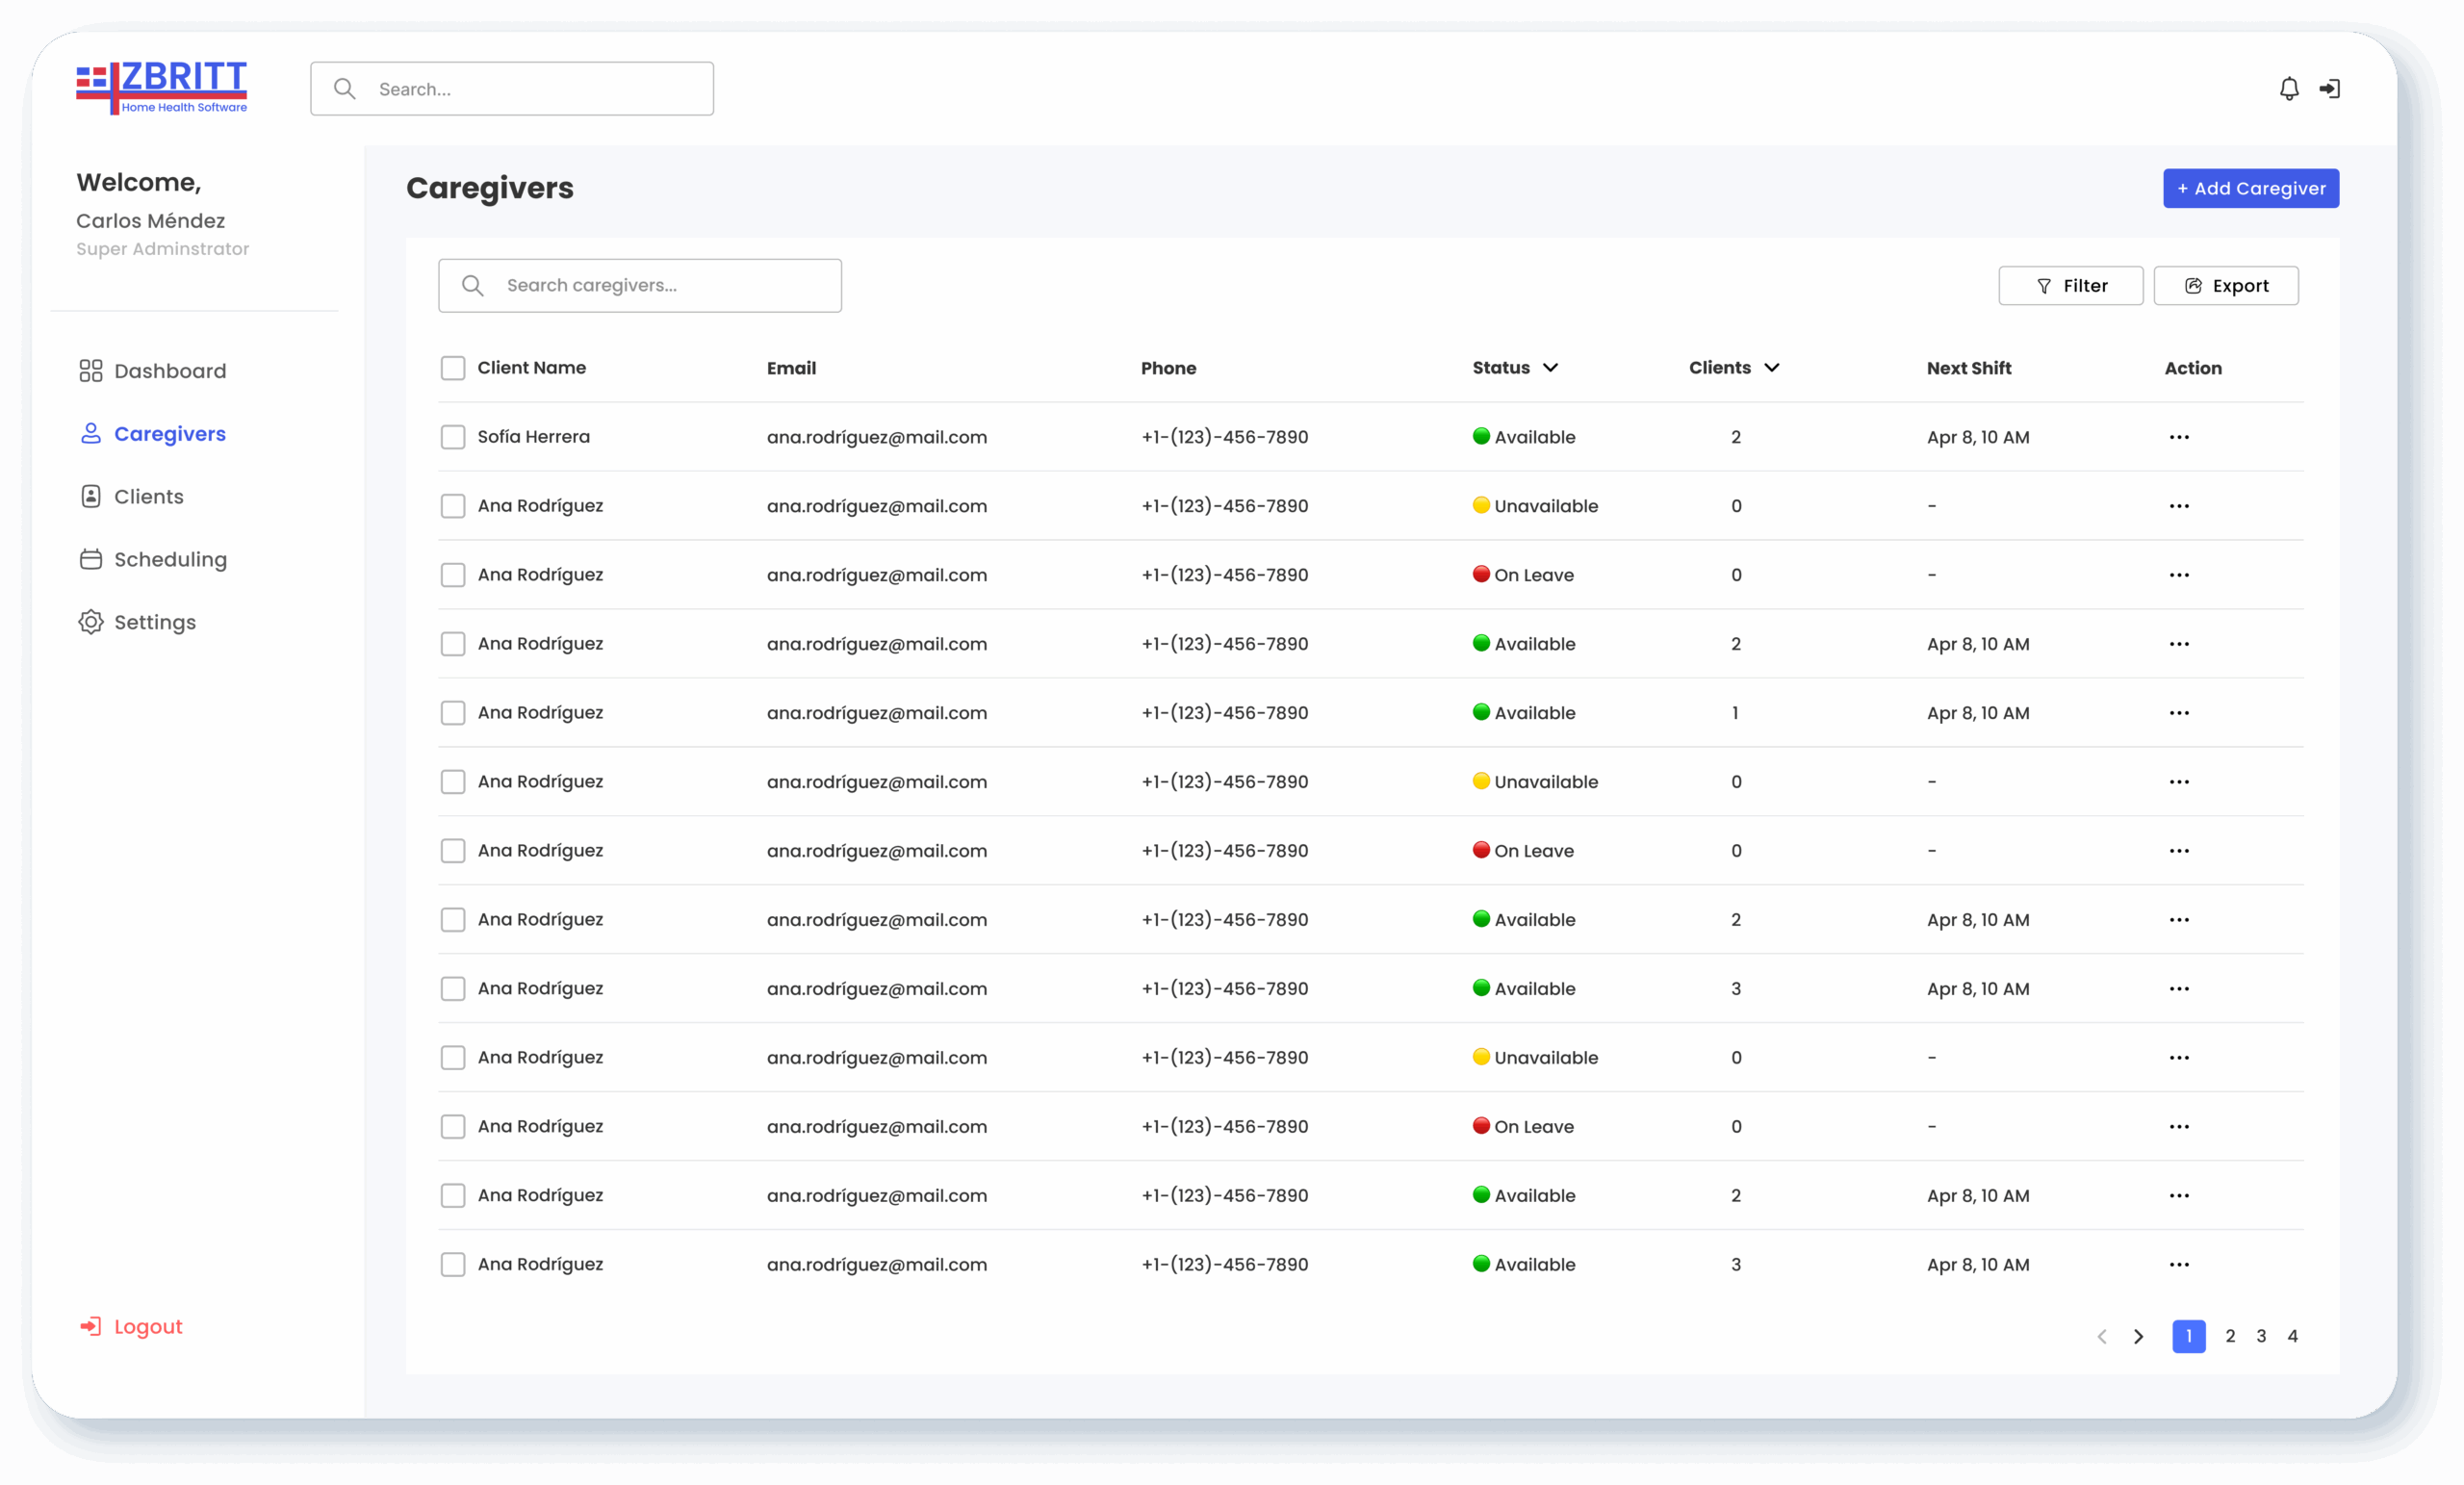This screenshot has height=1485, width=2464.
Task: Open the Clients menu item
Action: click(132, 497)
